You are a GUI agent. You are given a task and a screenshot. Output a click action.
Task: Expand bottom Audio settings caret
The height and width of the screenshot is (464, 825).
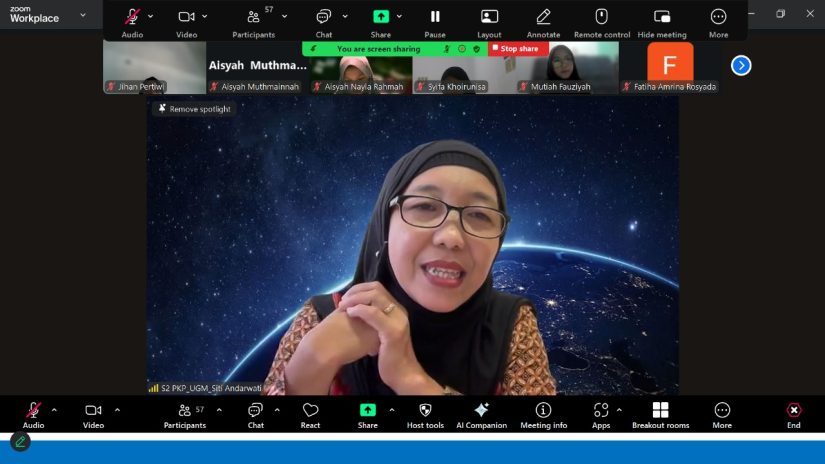coord(54,410)
